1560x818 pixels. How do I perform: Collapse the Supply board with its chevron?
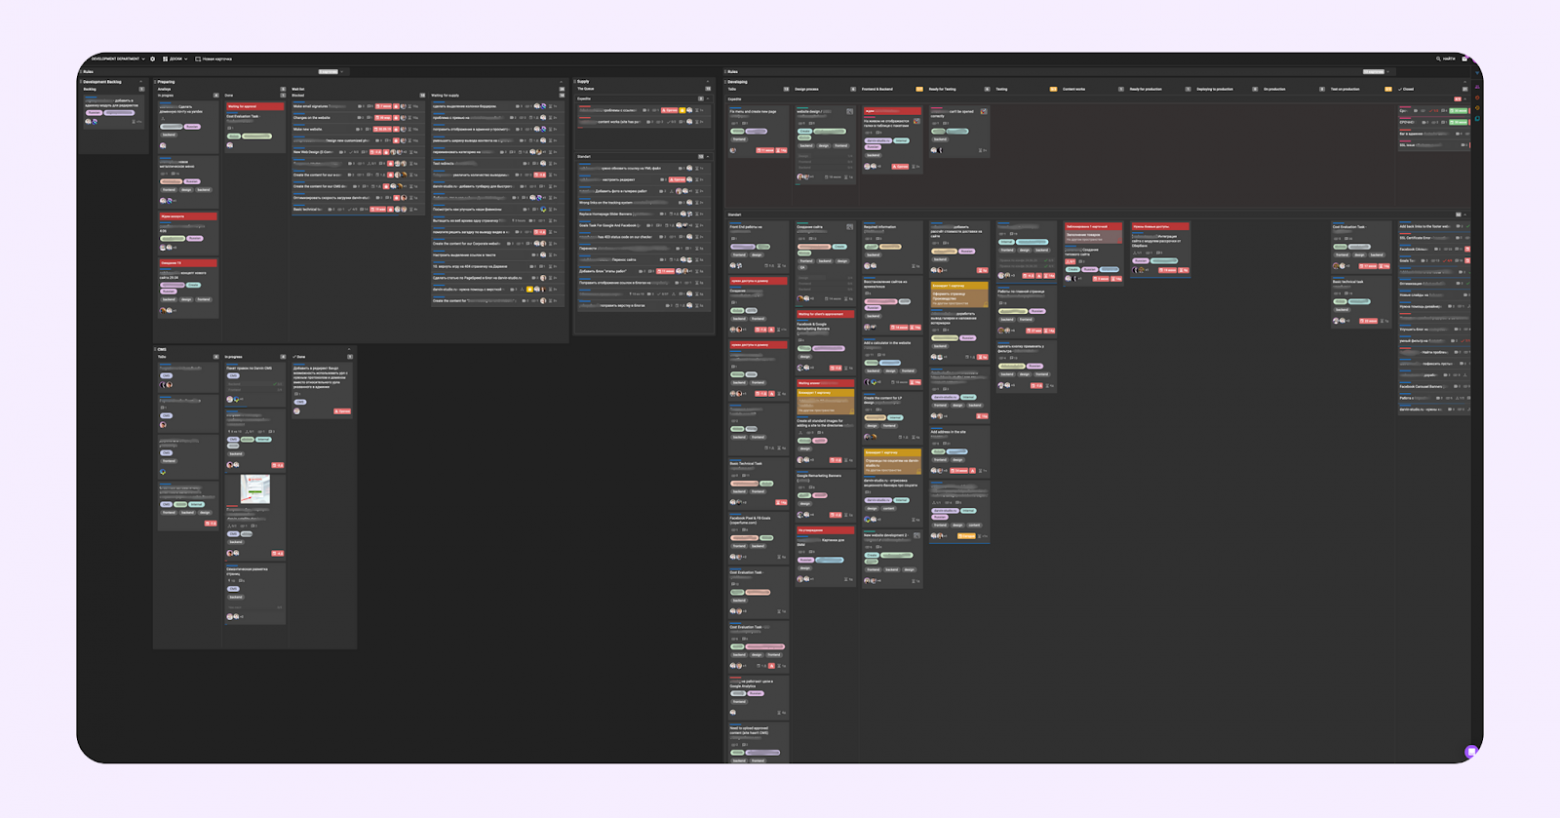pyautogui.click(x=708, y=82)
